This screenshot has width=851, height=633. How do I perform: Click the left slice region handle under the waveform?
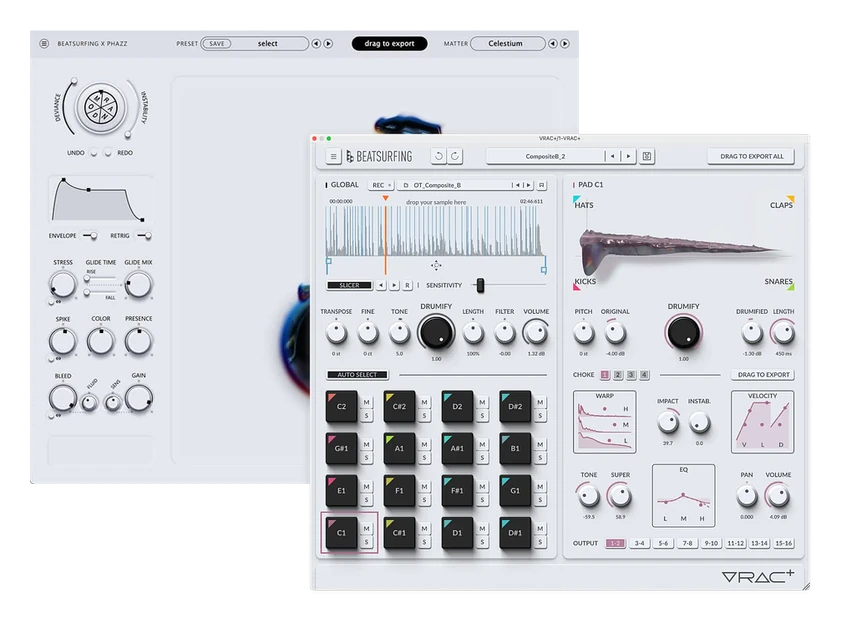328,261
